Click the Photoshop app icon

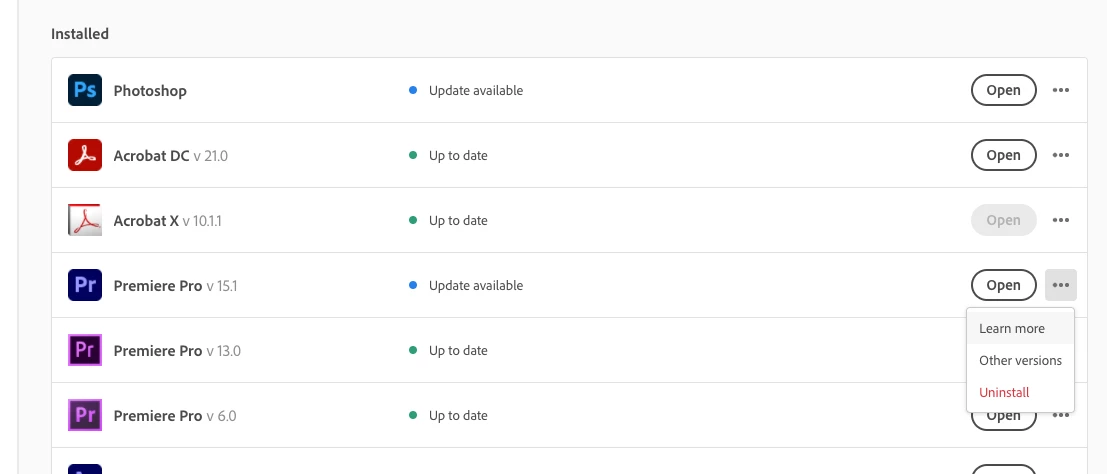click(85, 90)
